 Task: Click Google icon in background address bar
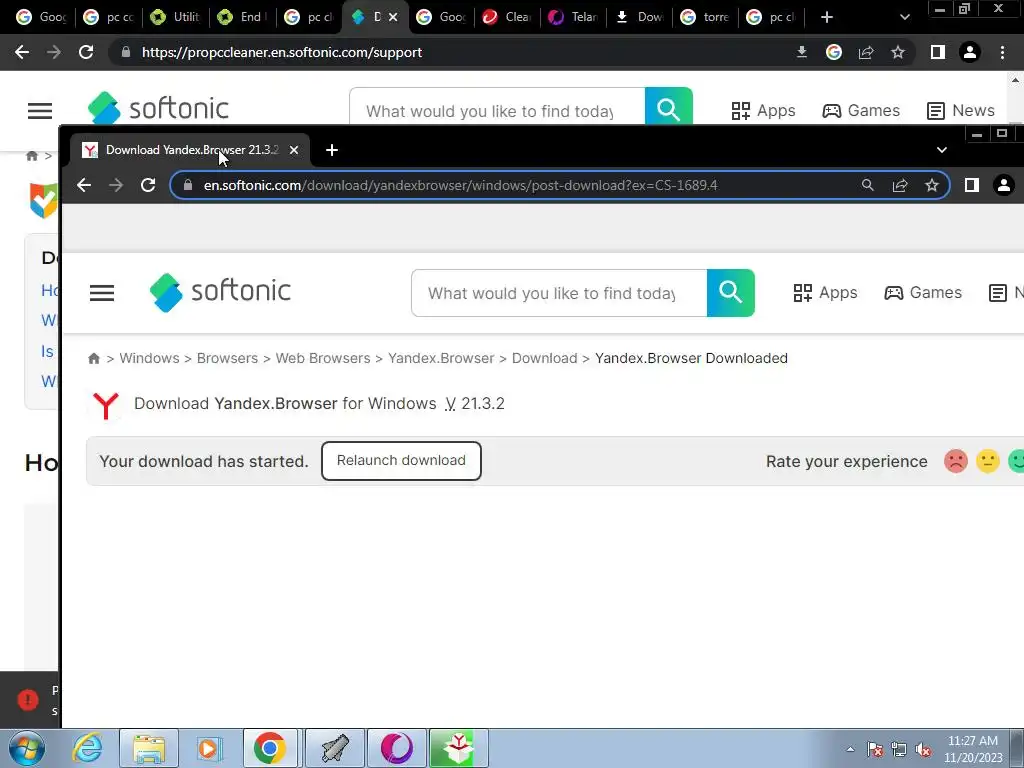point(834,52)
